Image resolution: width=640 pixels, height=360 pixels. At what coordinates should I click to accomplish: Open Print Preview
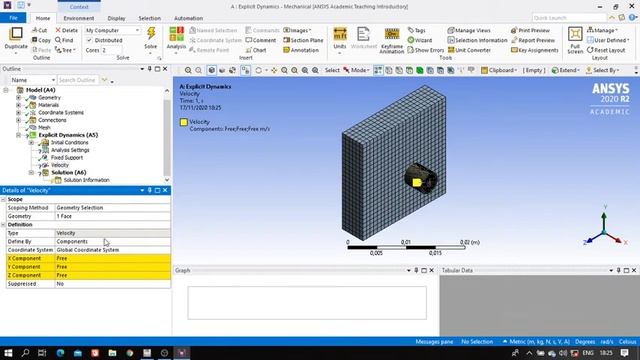pyautogui.click(x=530, y=30)
